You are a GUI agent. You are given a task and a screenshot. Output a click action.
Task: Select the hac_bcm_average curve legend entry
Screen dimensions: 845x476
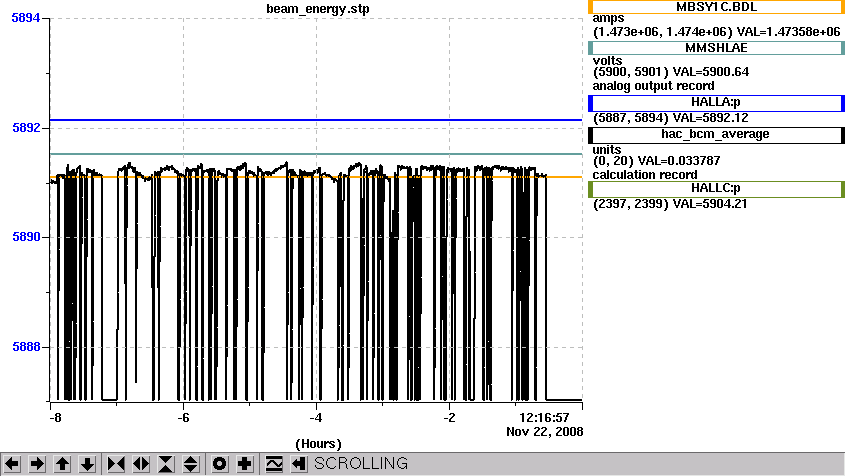click(716, 134)
